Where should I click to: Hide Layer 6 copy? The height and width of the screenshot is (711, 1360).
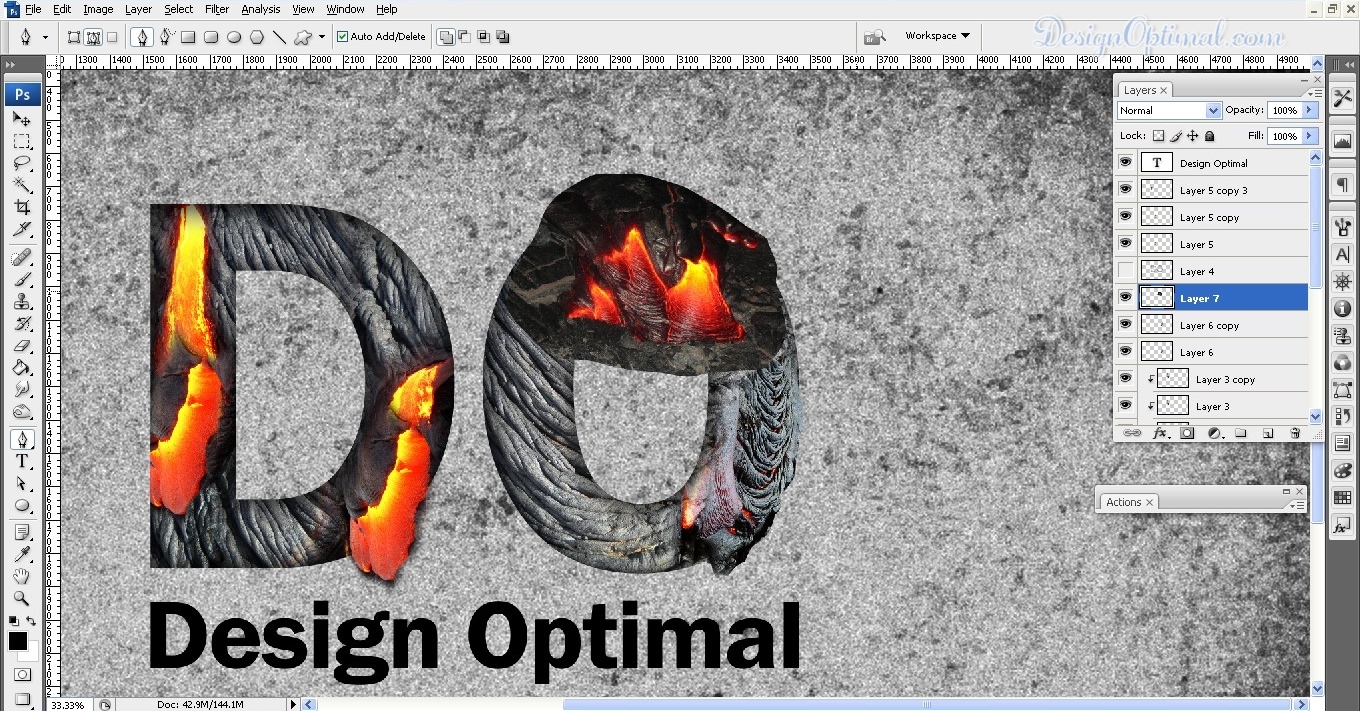point(1126,325)
